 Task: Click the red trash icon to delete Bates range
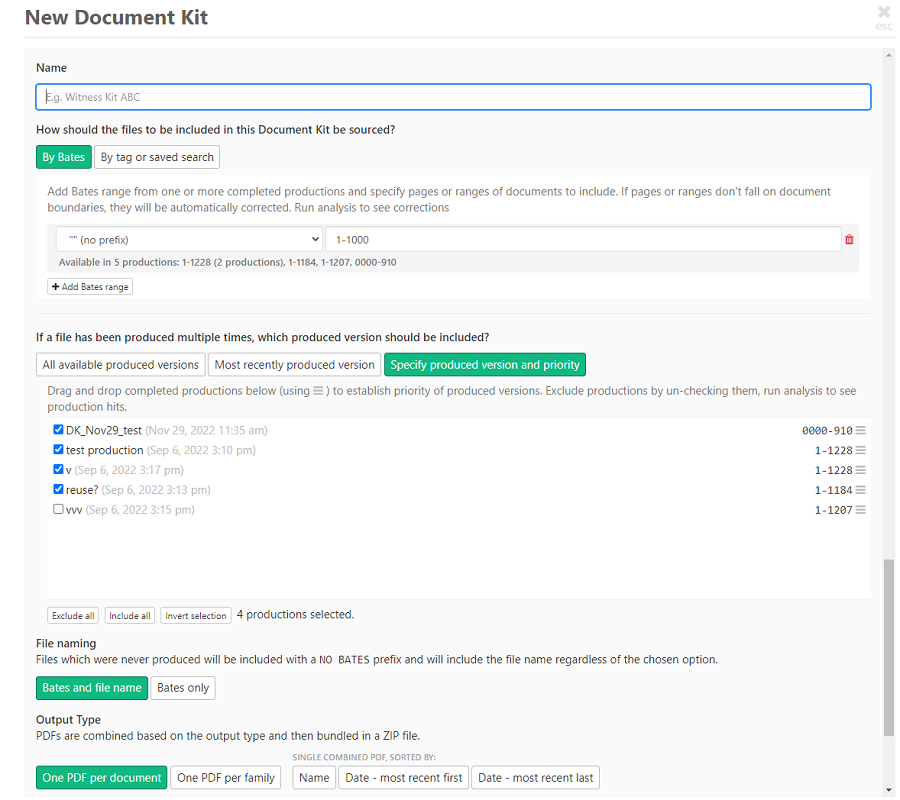(x=849, y=240)
